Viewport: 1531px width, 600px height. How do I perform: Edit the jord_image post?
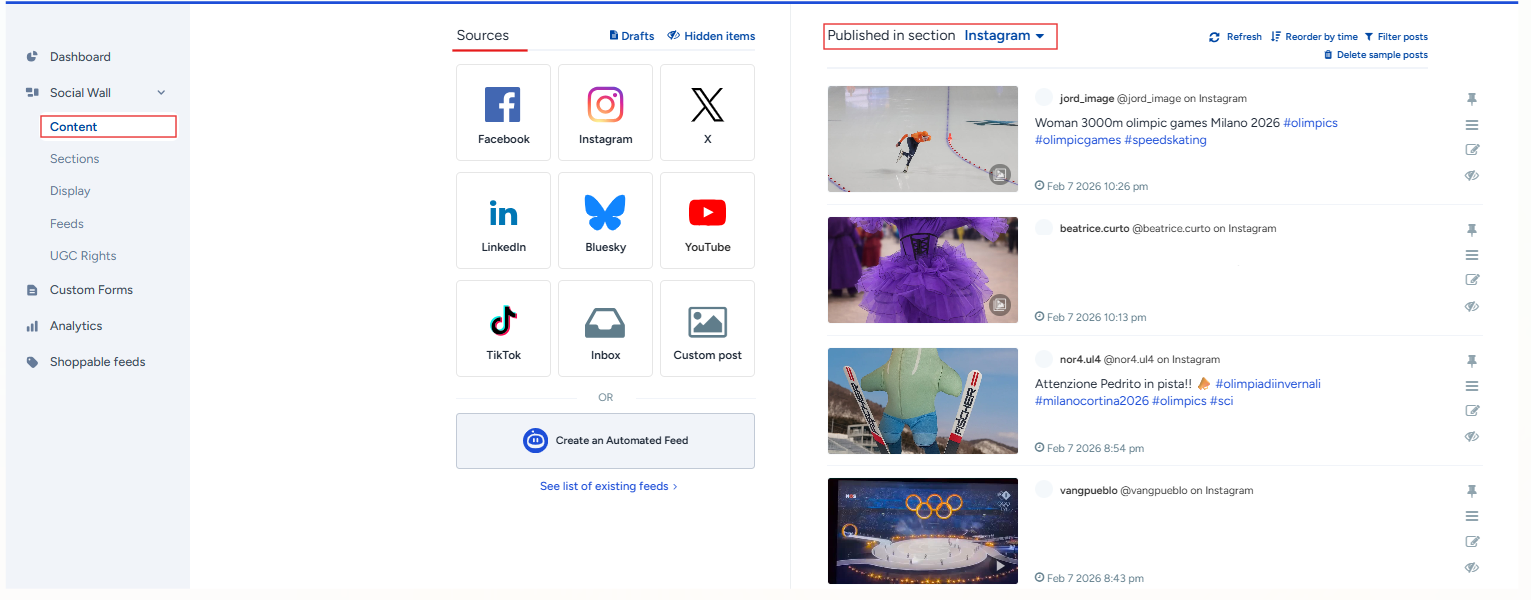[x=1472, y=150]
